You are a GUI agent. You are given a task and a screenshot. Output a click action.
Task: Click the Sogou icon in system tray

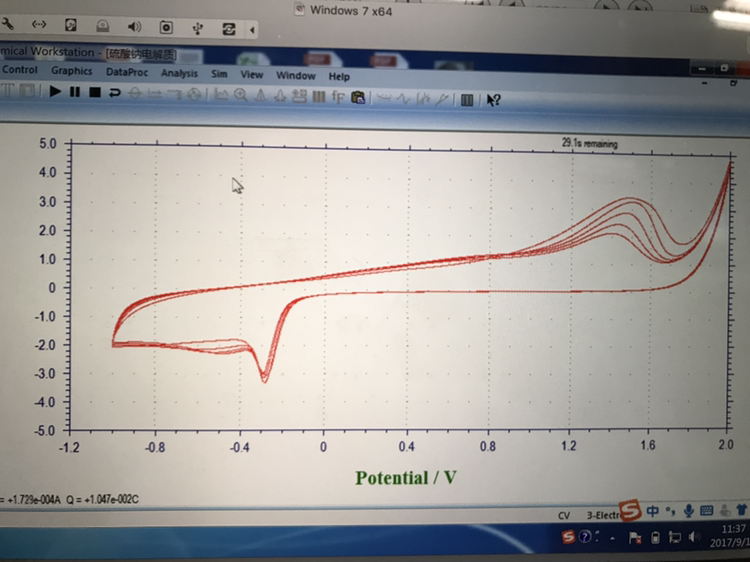coord(568,536)
